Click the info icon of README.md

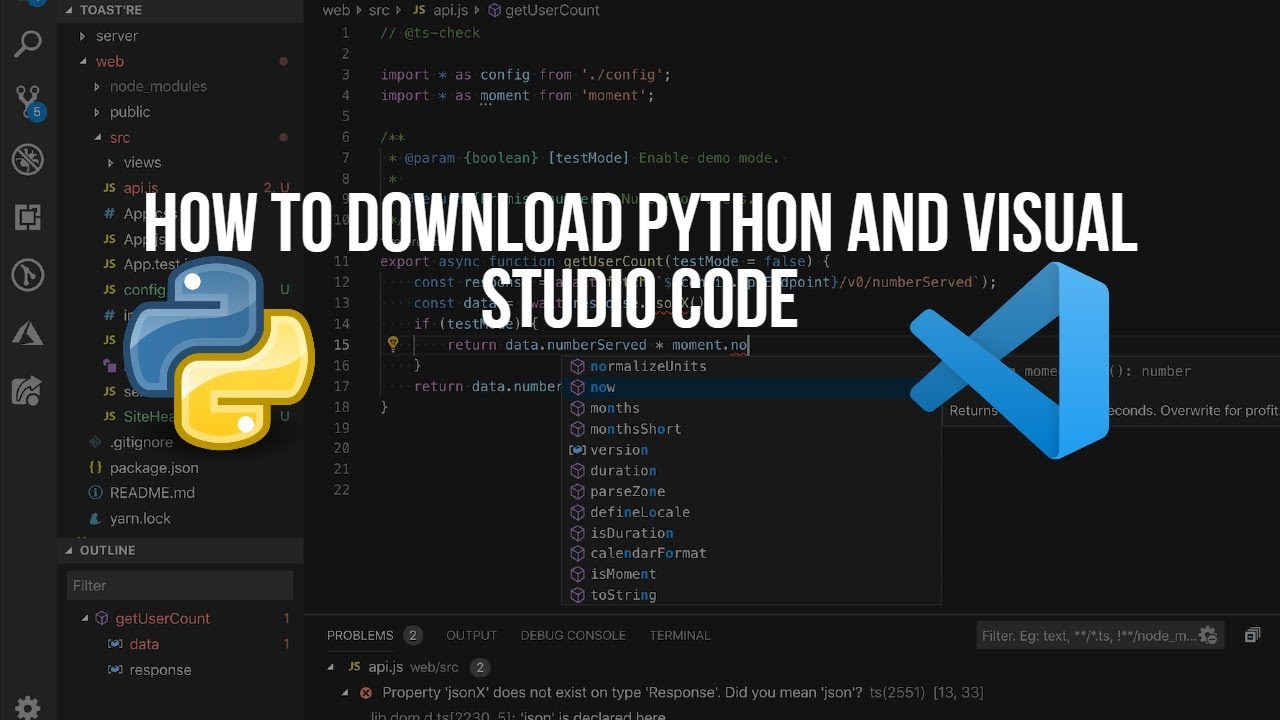point(96,493)
